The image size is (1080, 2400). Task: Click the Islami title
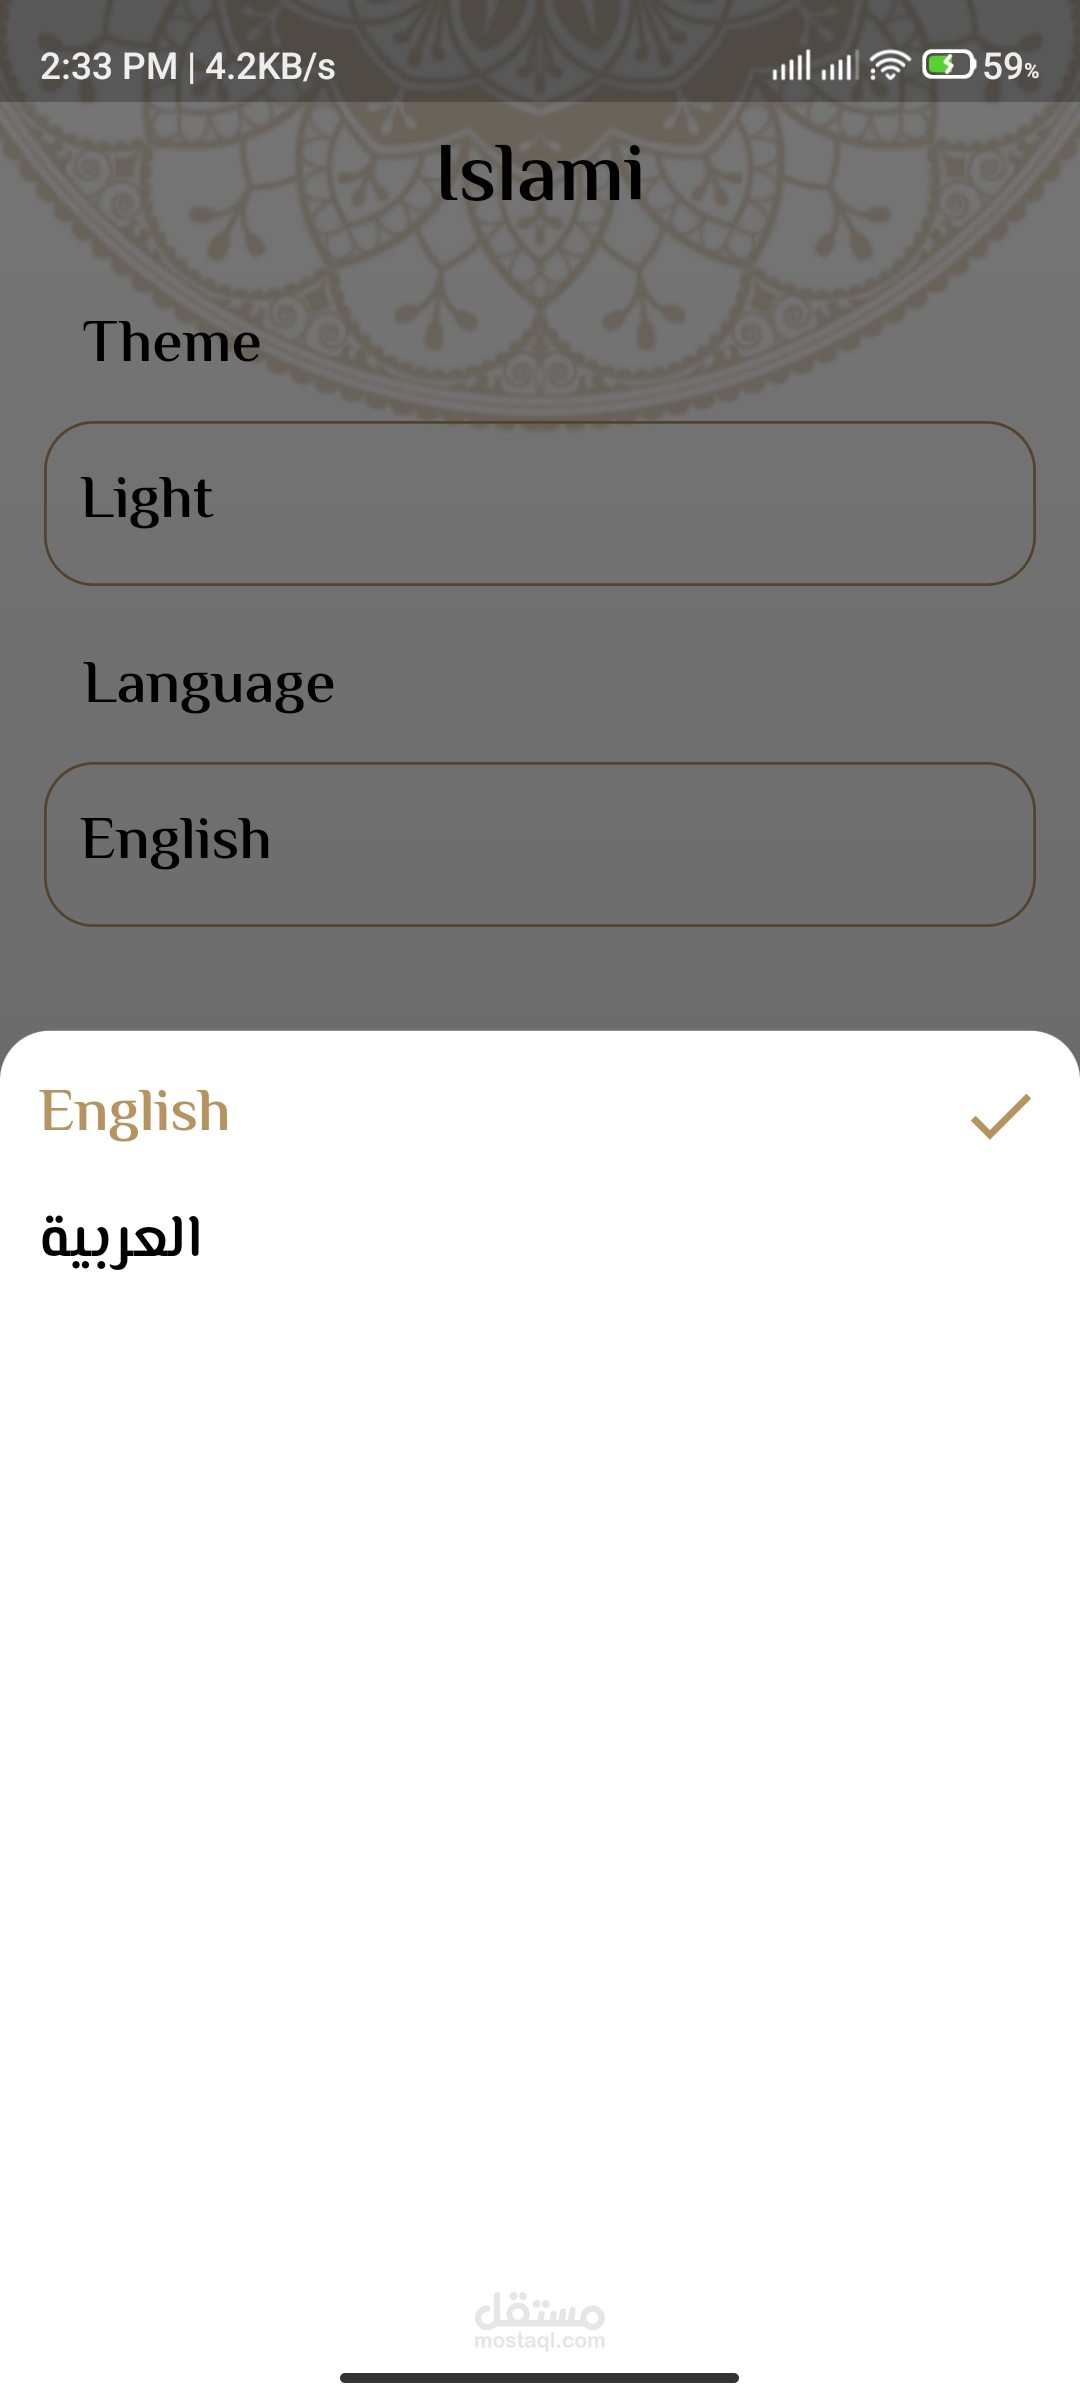540,173
